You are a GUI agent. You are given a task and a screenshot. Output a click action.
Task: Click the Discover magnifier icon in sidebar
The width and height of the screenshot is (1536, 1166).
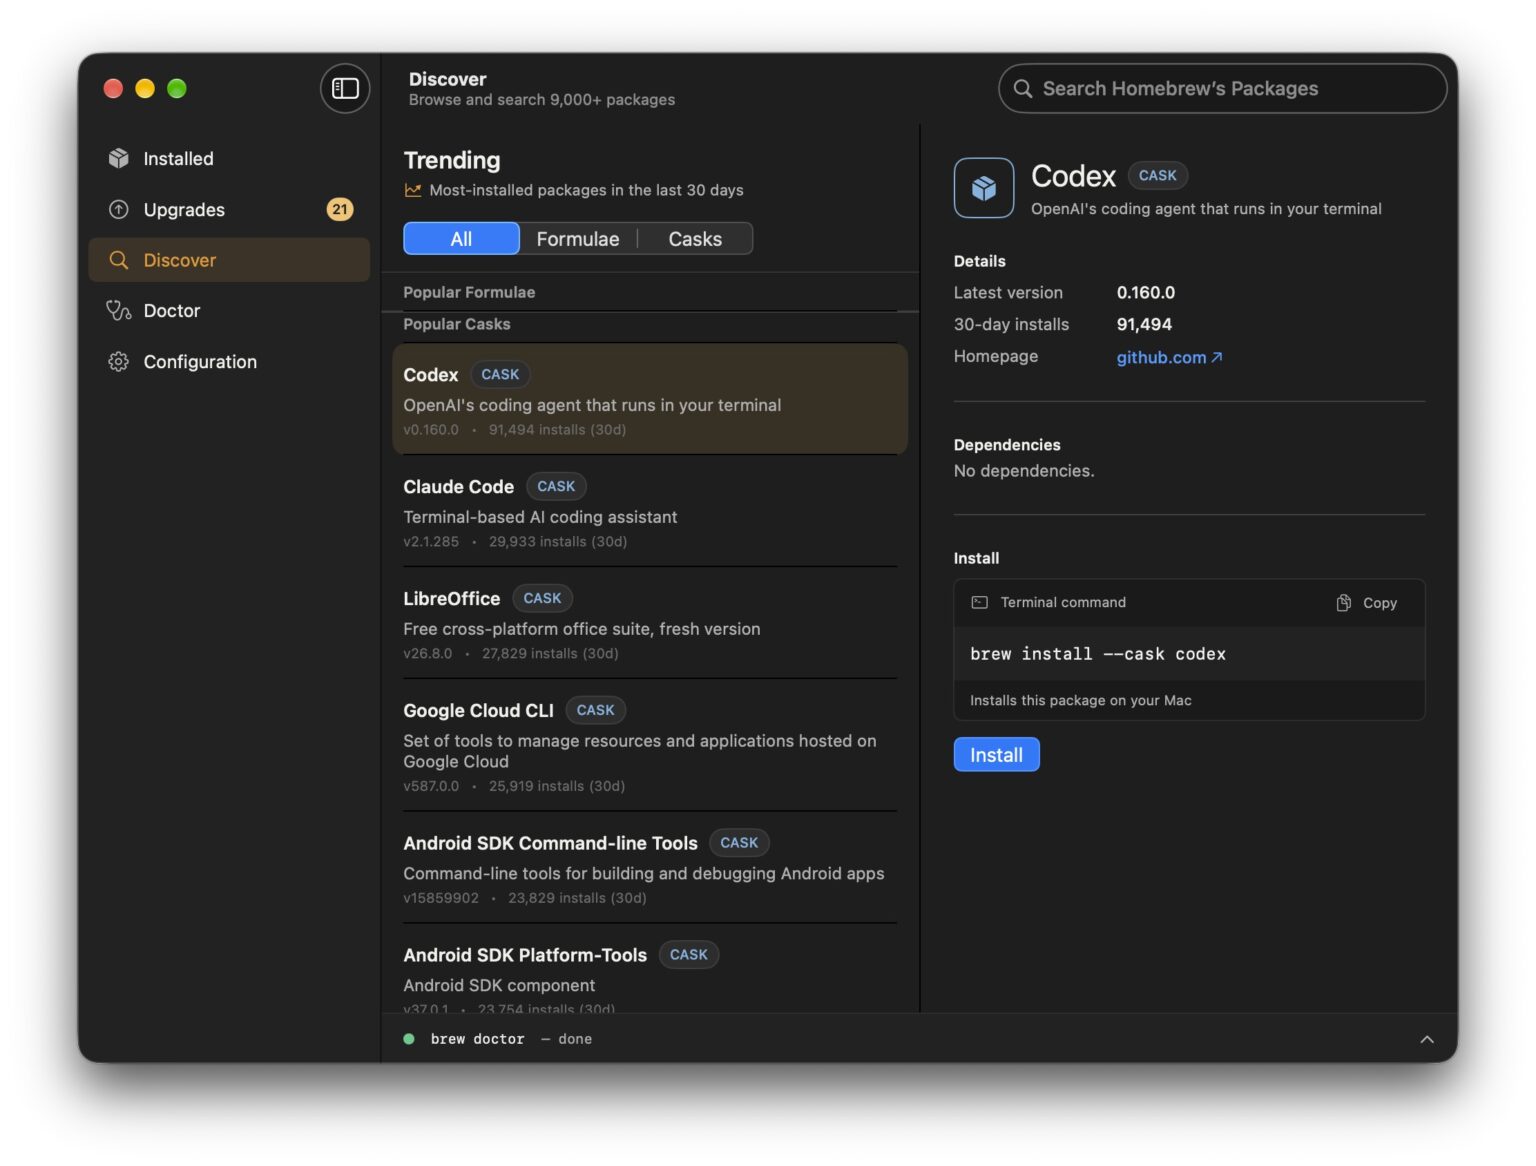point(119,260)
